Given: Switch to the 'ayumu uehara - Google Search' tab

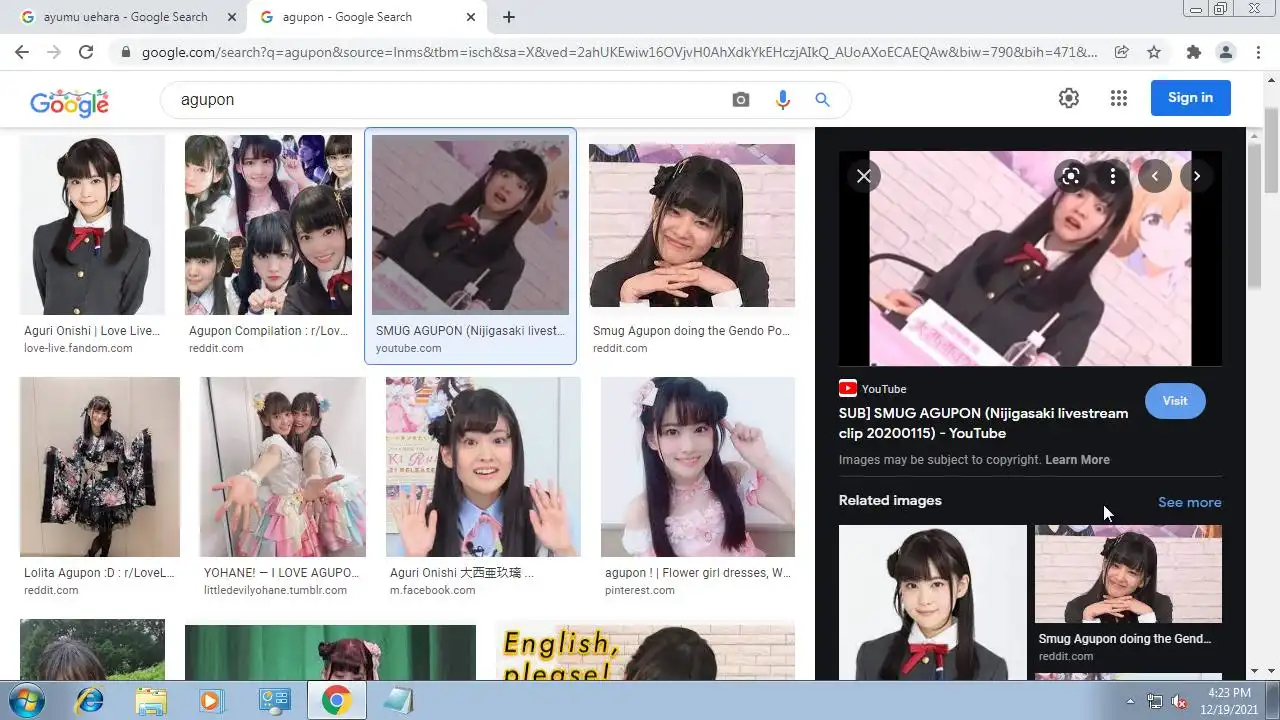Looking at the screenshot, I should pyautogui.click(x=125, y=17).
